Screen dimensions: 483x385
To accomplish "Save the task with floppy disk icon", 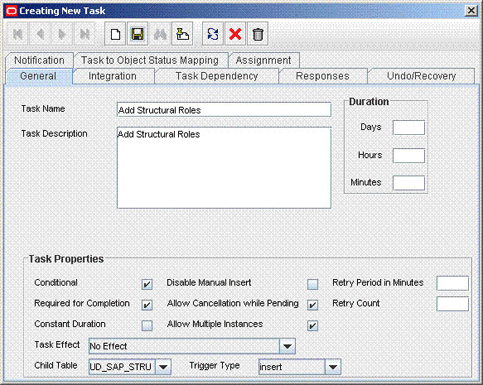I will (137, 34).
